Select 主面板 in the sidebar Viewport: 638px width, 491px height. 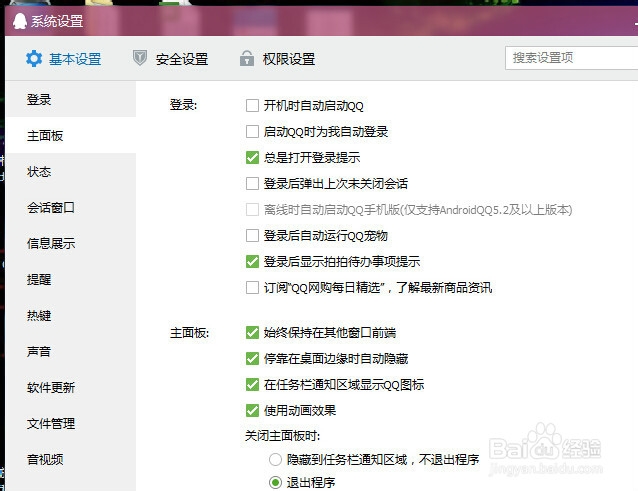coord(71,135)
